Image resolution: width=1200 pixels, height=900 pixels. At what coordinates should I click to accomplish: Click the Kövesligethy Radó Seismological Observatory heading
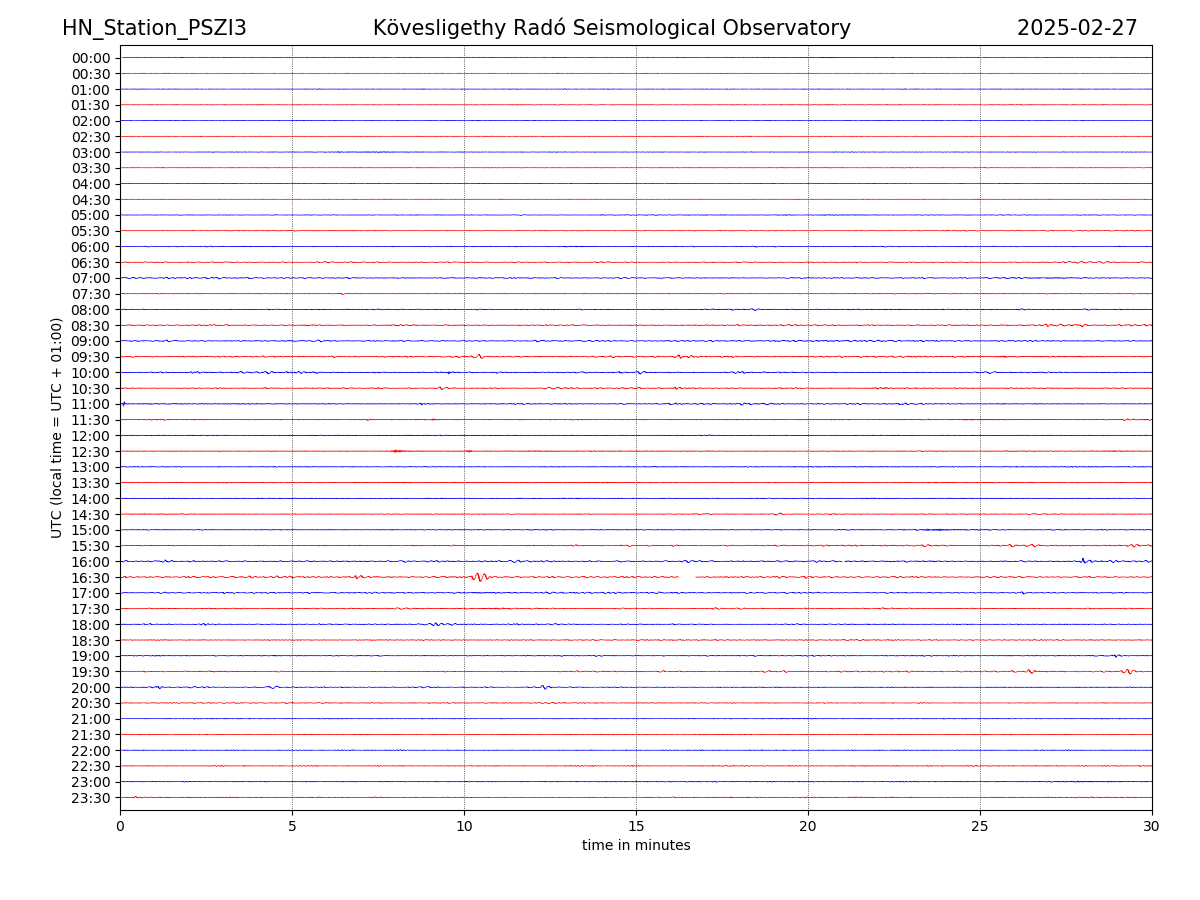(611, 28)
